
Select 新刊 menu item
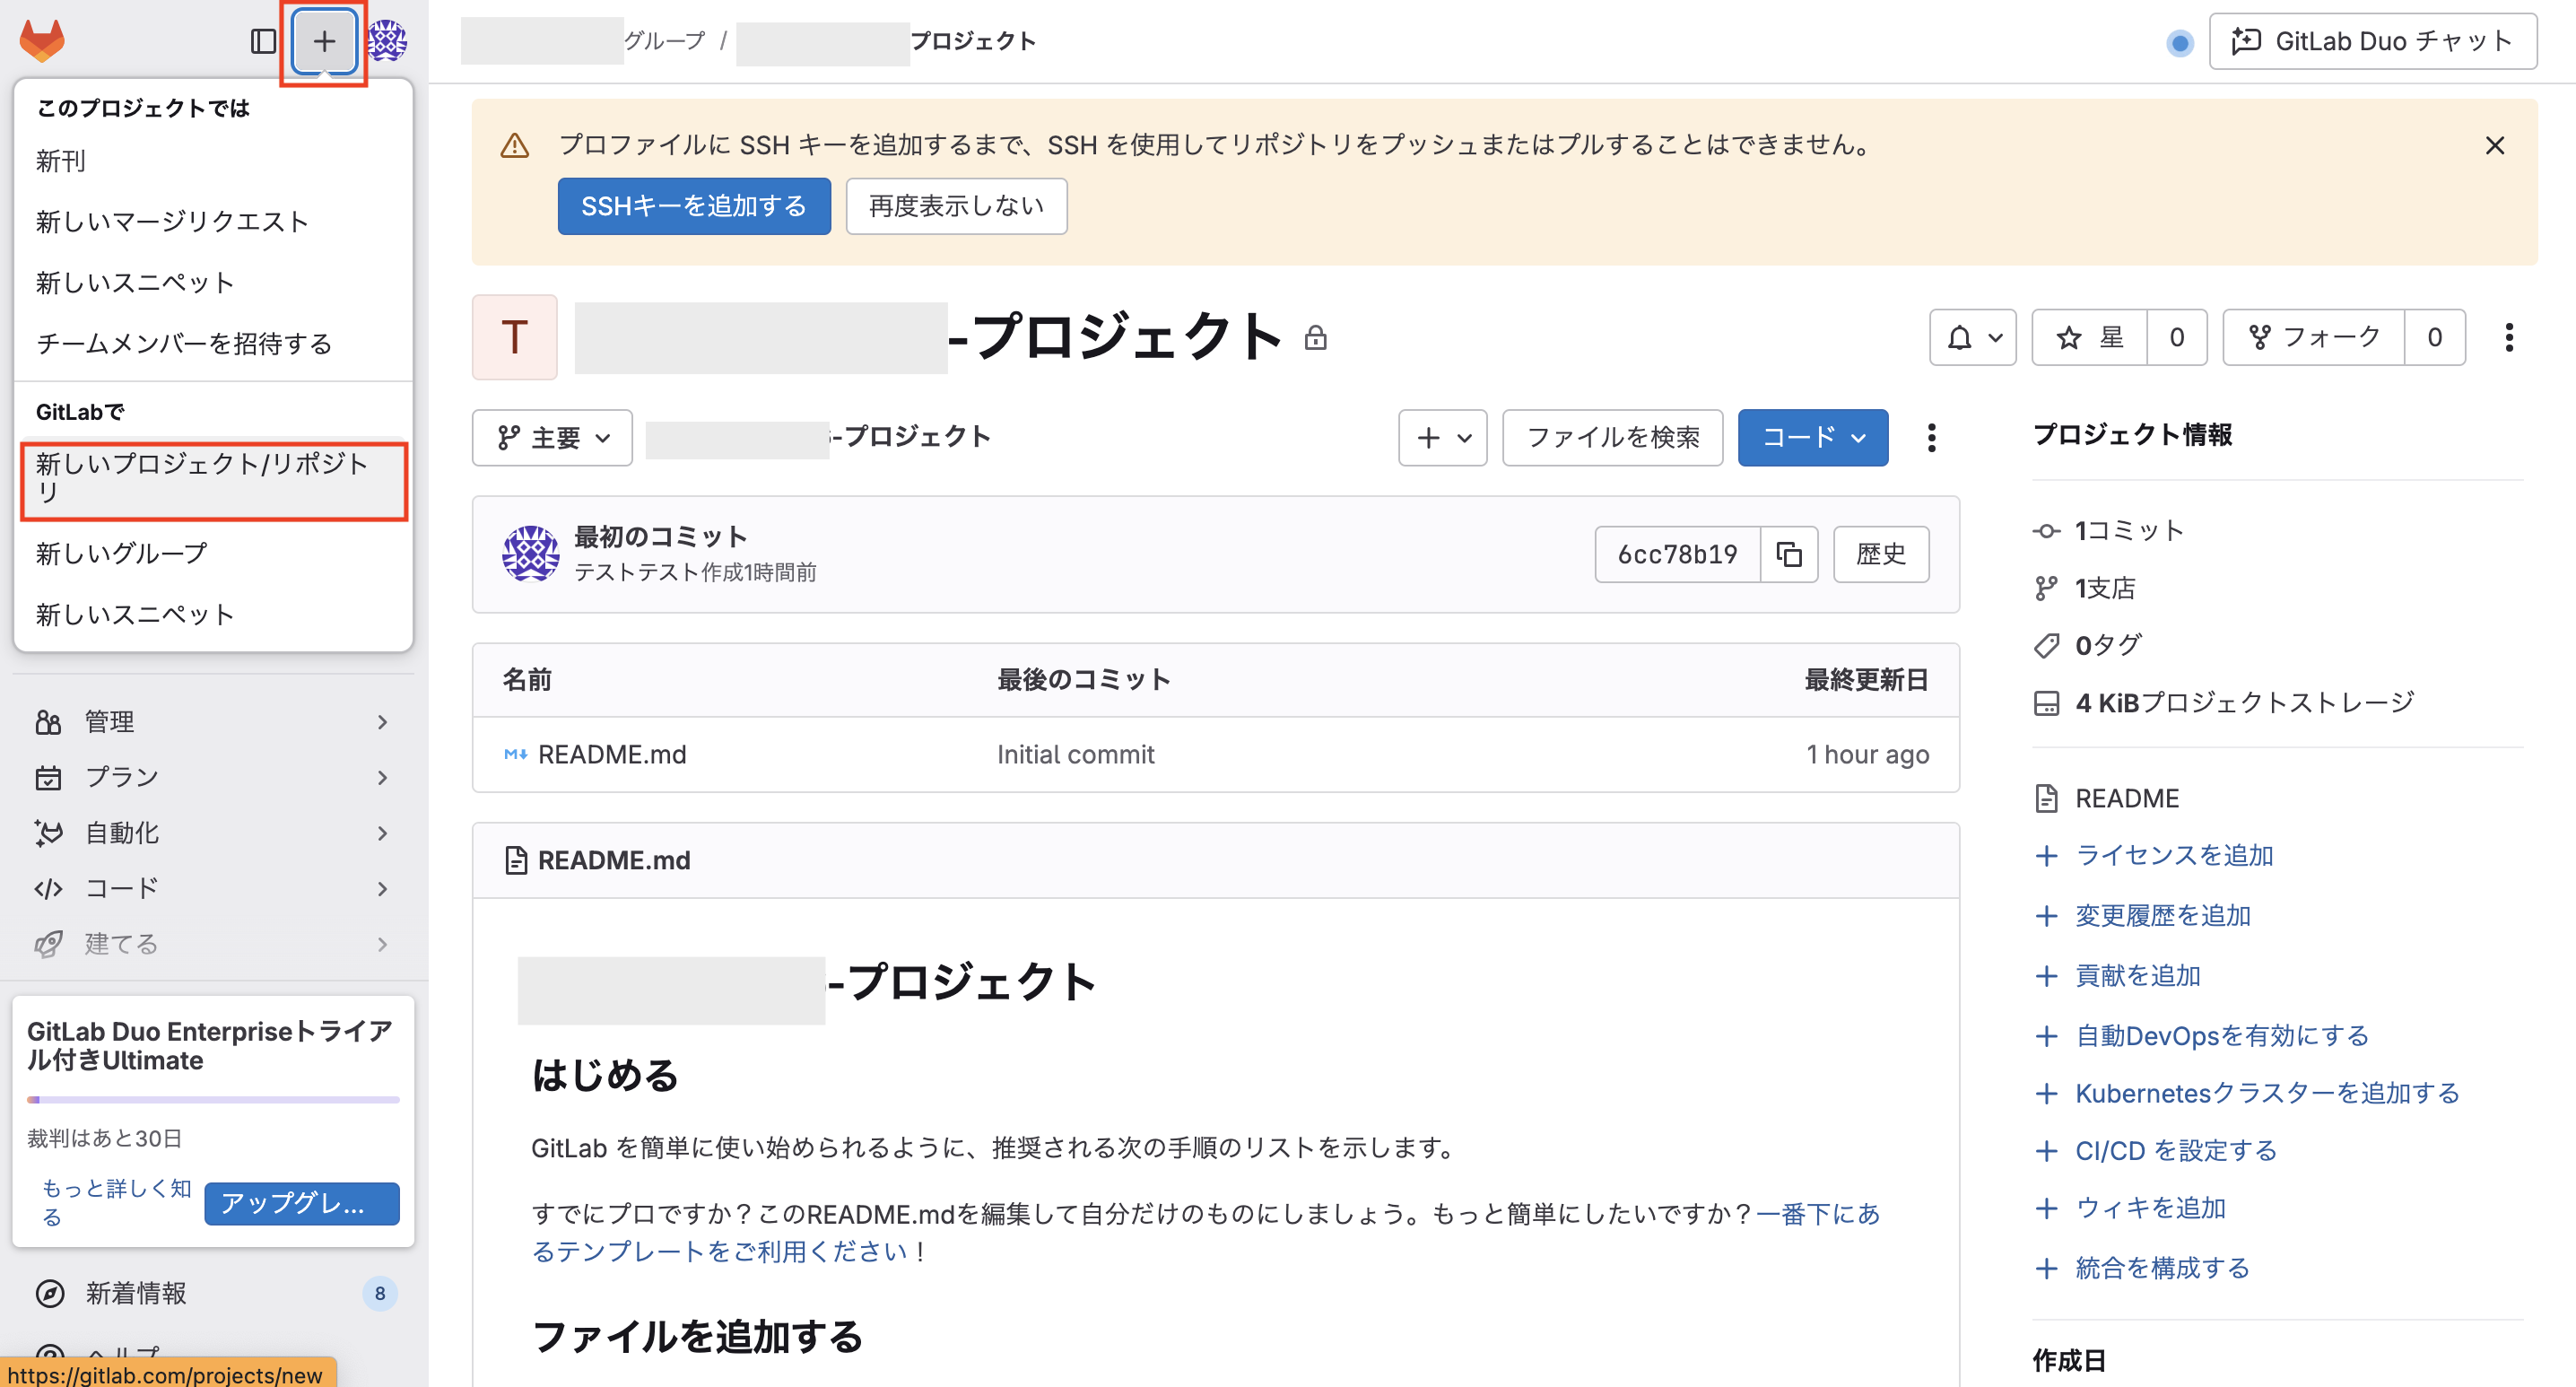(x=213, y=161)
